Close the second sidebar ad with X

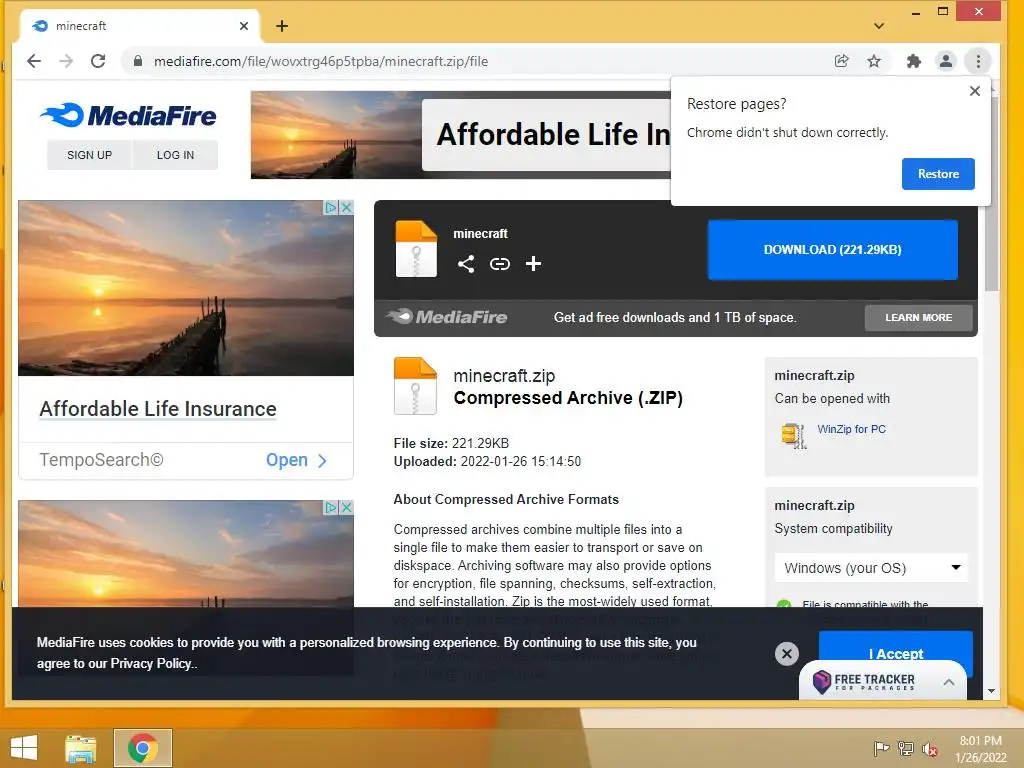click(347, 507)
